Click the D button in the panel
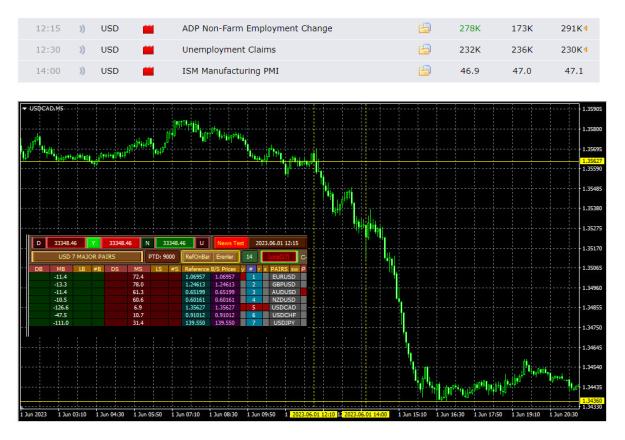This screenshot has width=625, height=440. 39,243
